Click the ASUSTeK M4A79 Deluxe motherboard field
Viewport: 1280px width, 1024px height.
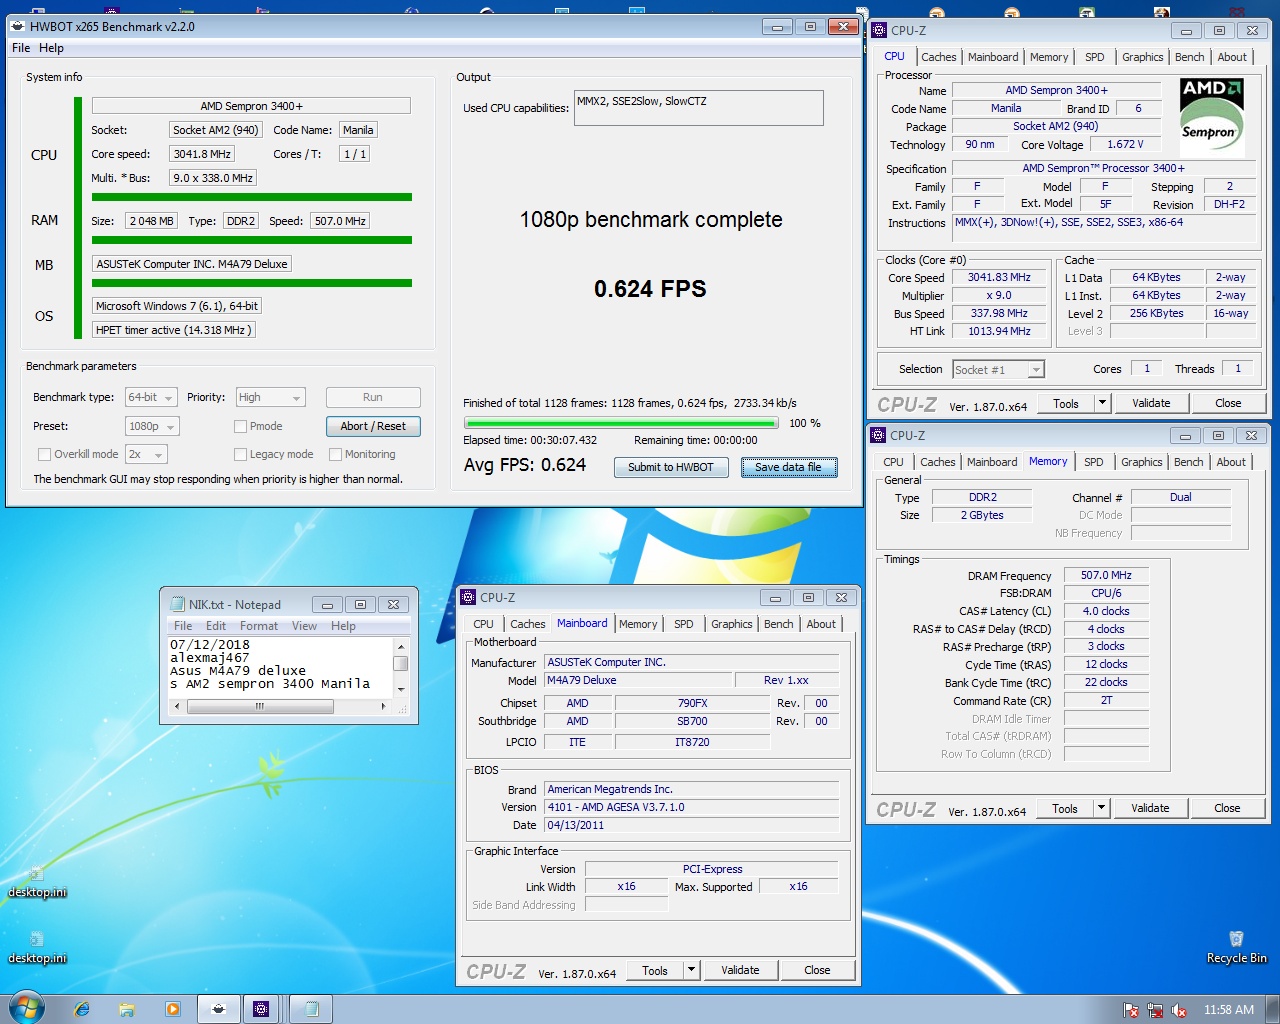[x=192, y=264]
